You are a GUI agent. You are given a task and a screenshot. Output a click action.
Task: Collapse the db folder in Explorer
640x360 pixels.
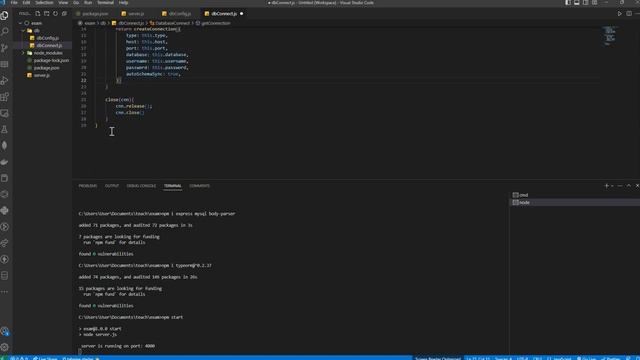(x=24, y=31)
